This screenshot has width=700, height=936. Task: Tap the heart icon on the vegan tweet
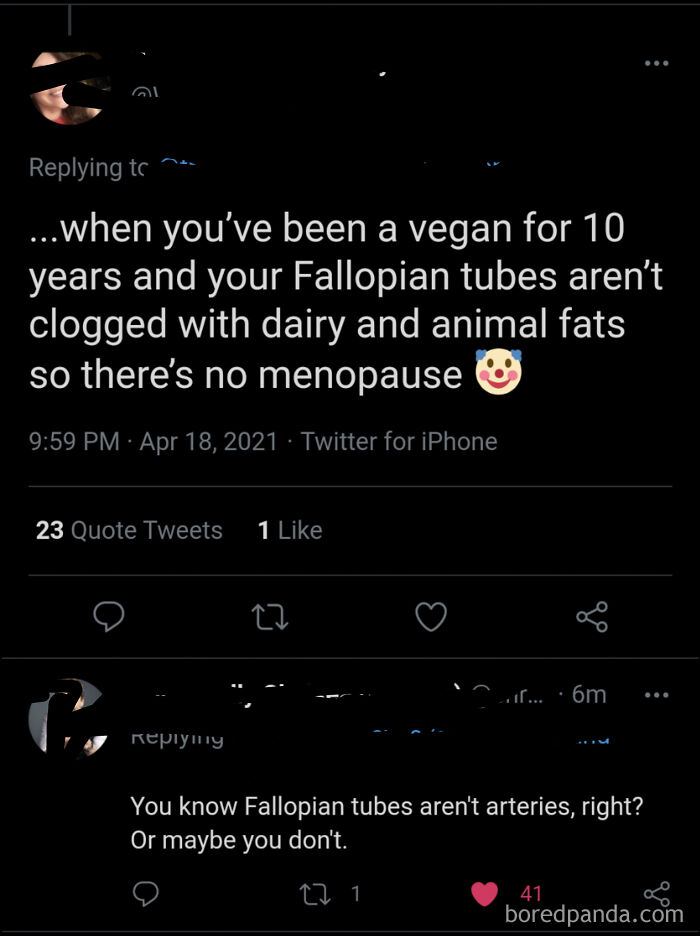point(430,618)
